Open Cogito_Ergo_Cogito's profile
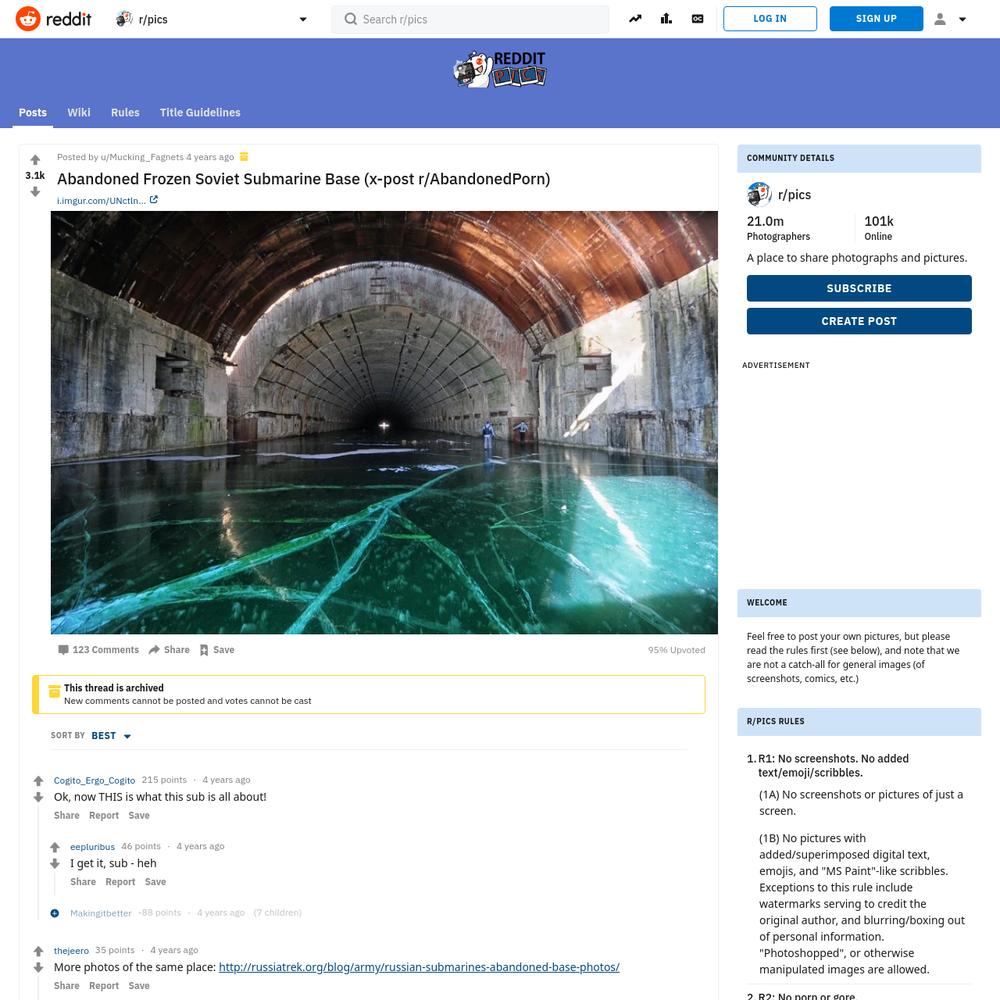Viewport: 1000px width, 1000px height. click(x=94, y=781)
